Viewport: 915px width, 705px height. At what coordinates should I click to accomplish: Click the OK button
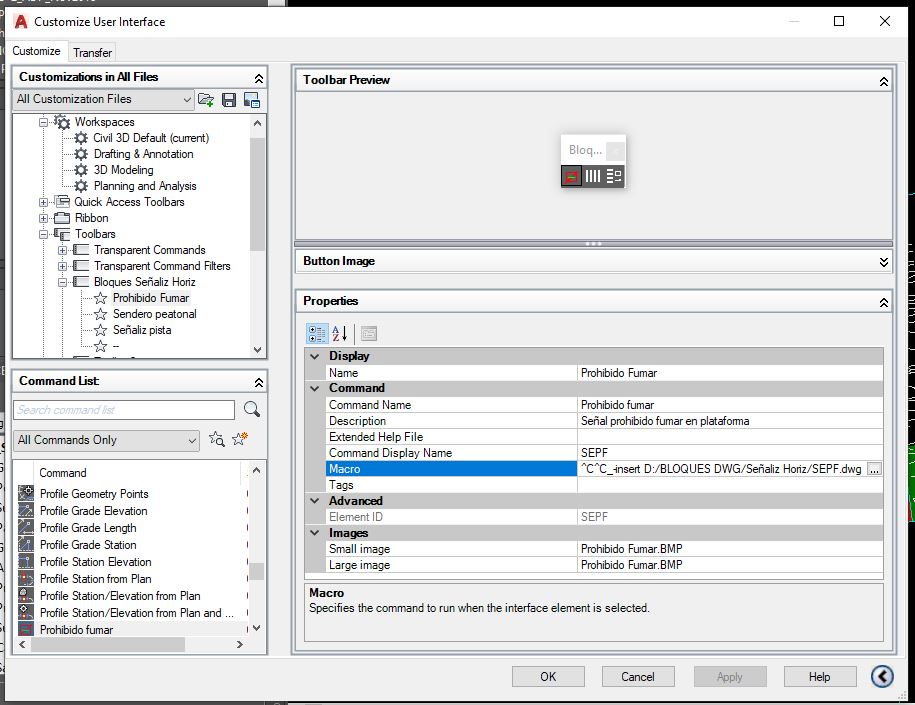coord(548,676)
